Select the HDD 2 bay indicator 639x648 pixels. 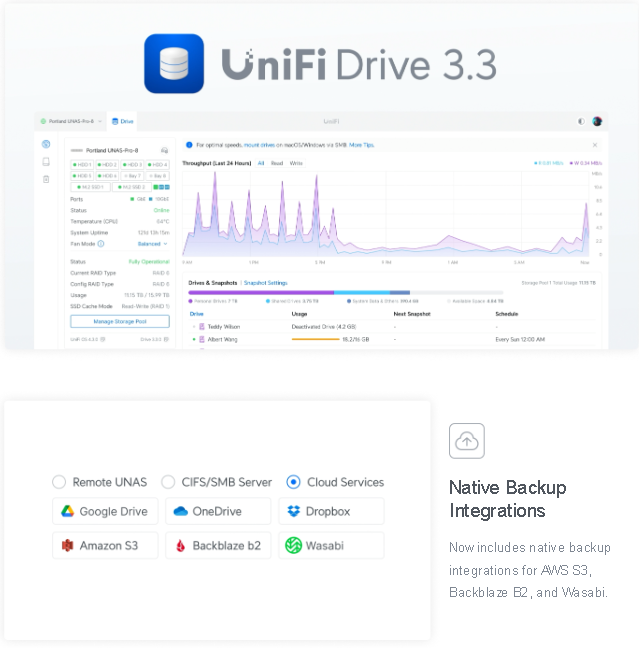(x=107, y=164)
